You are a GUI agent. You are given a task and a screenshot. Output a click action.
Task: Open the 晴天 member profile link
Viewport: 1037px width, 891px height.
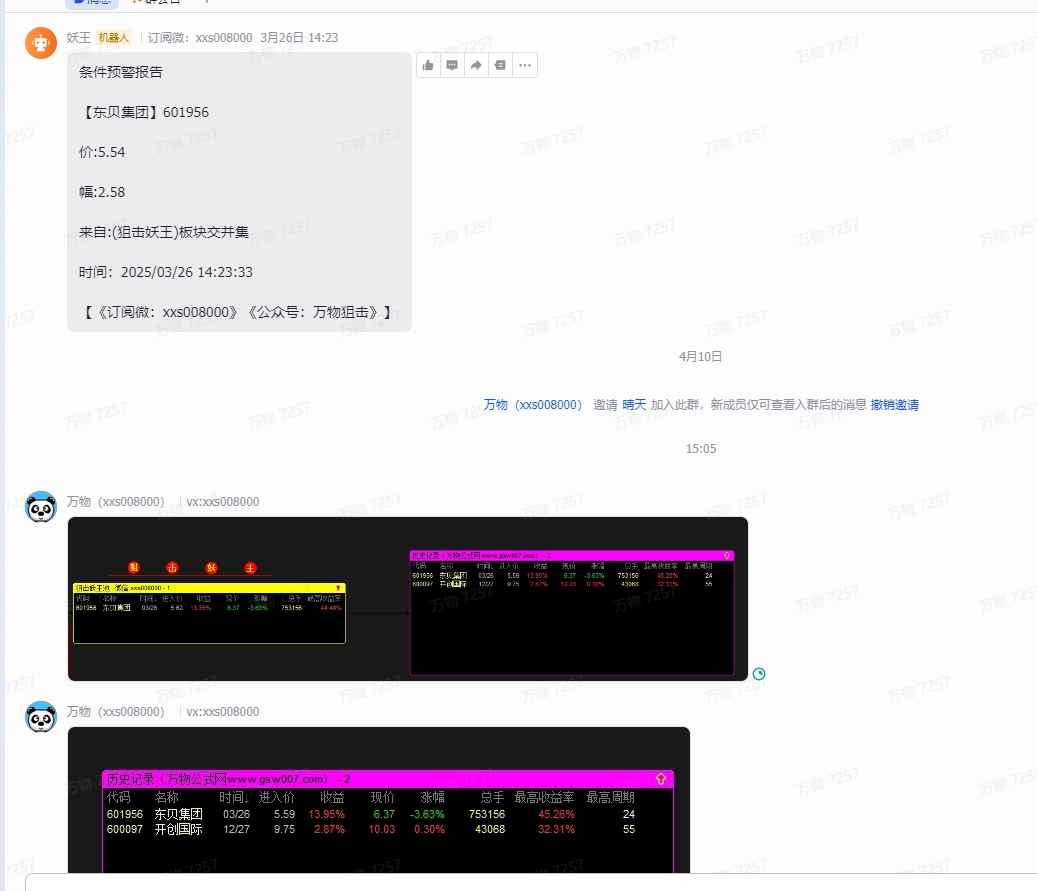tap(634, 404)
